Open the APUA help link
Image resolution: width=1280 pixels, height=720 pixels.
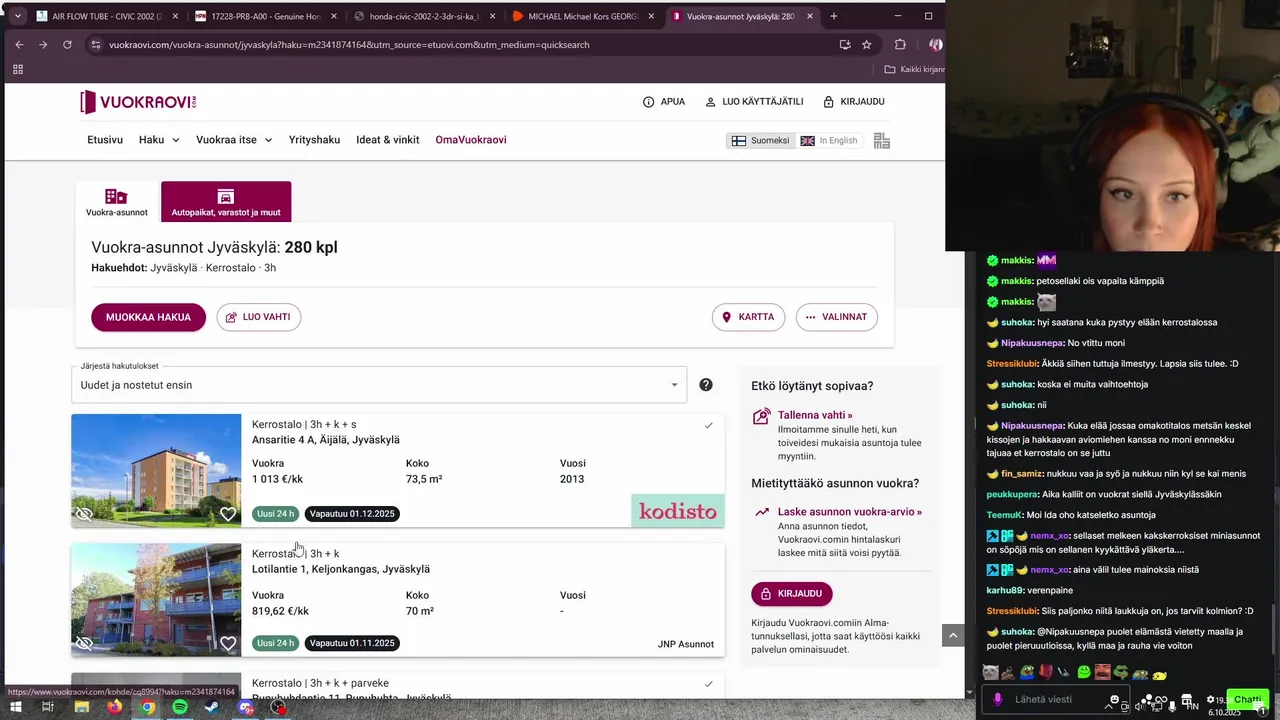[664, 102]
